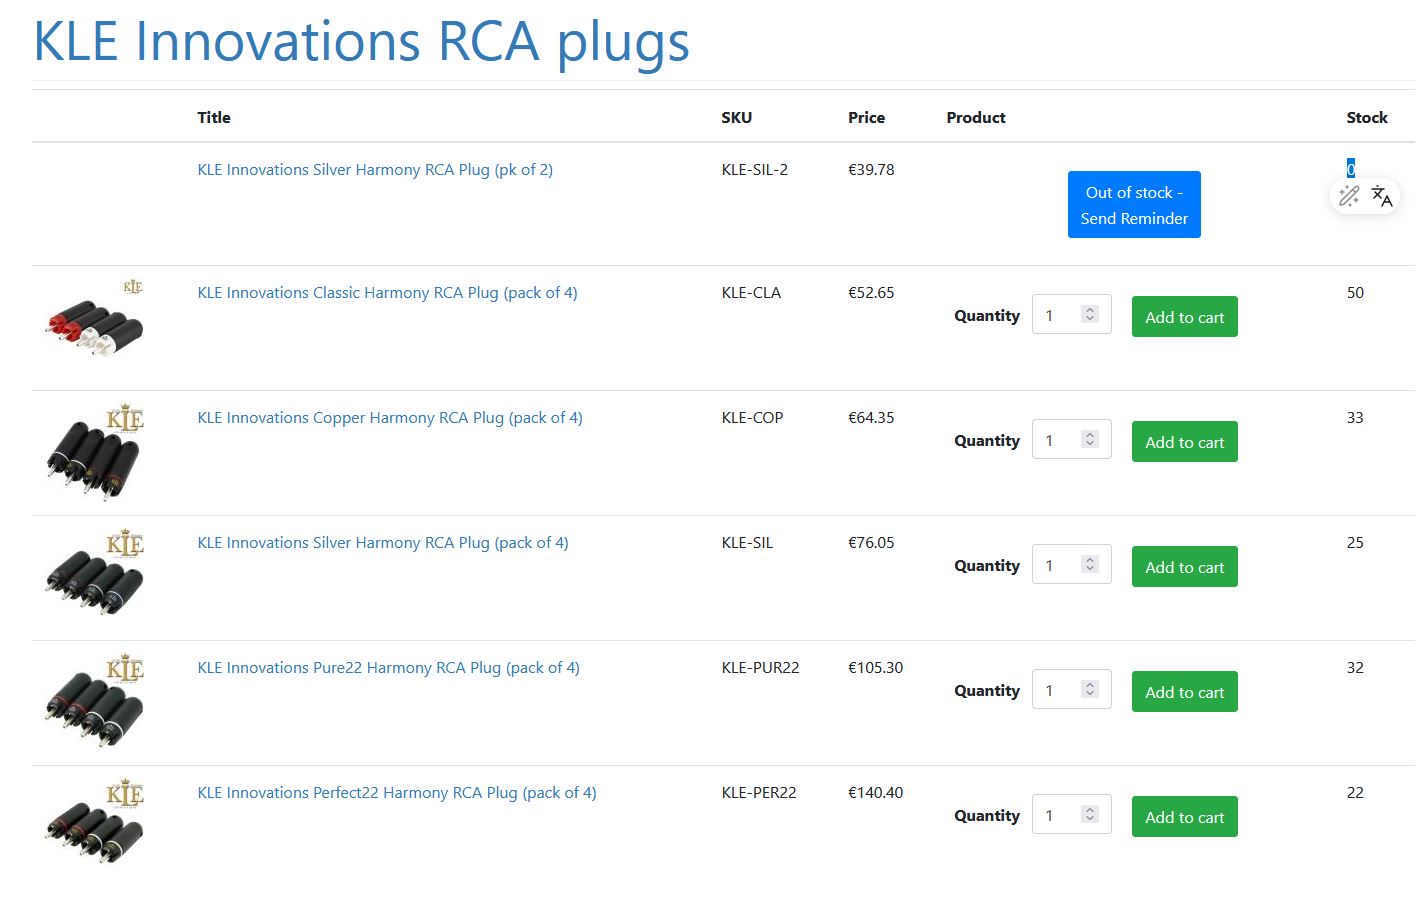This screenshot has height=907, width=1428.
Task: Click the magic wand AI icon
Action: 1349,196
